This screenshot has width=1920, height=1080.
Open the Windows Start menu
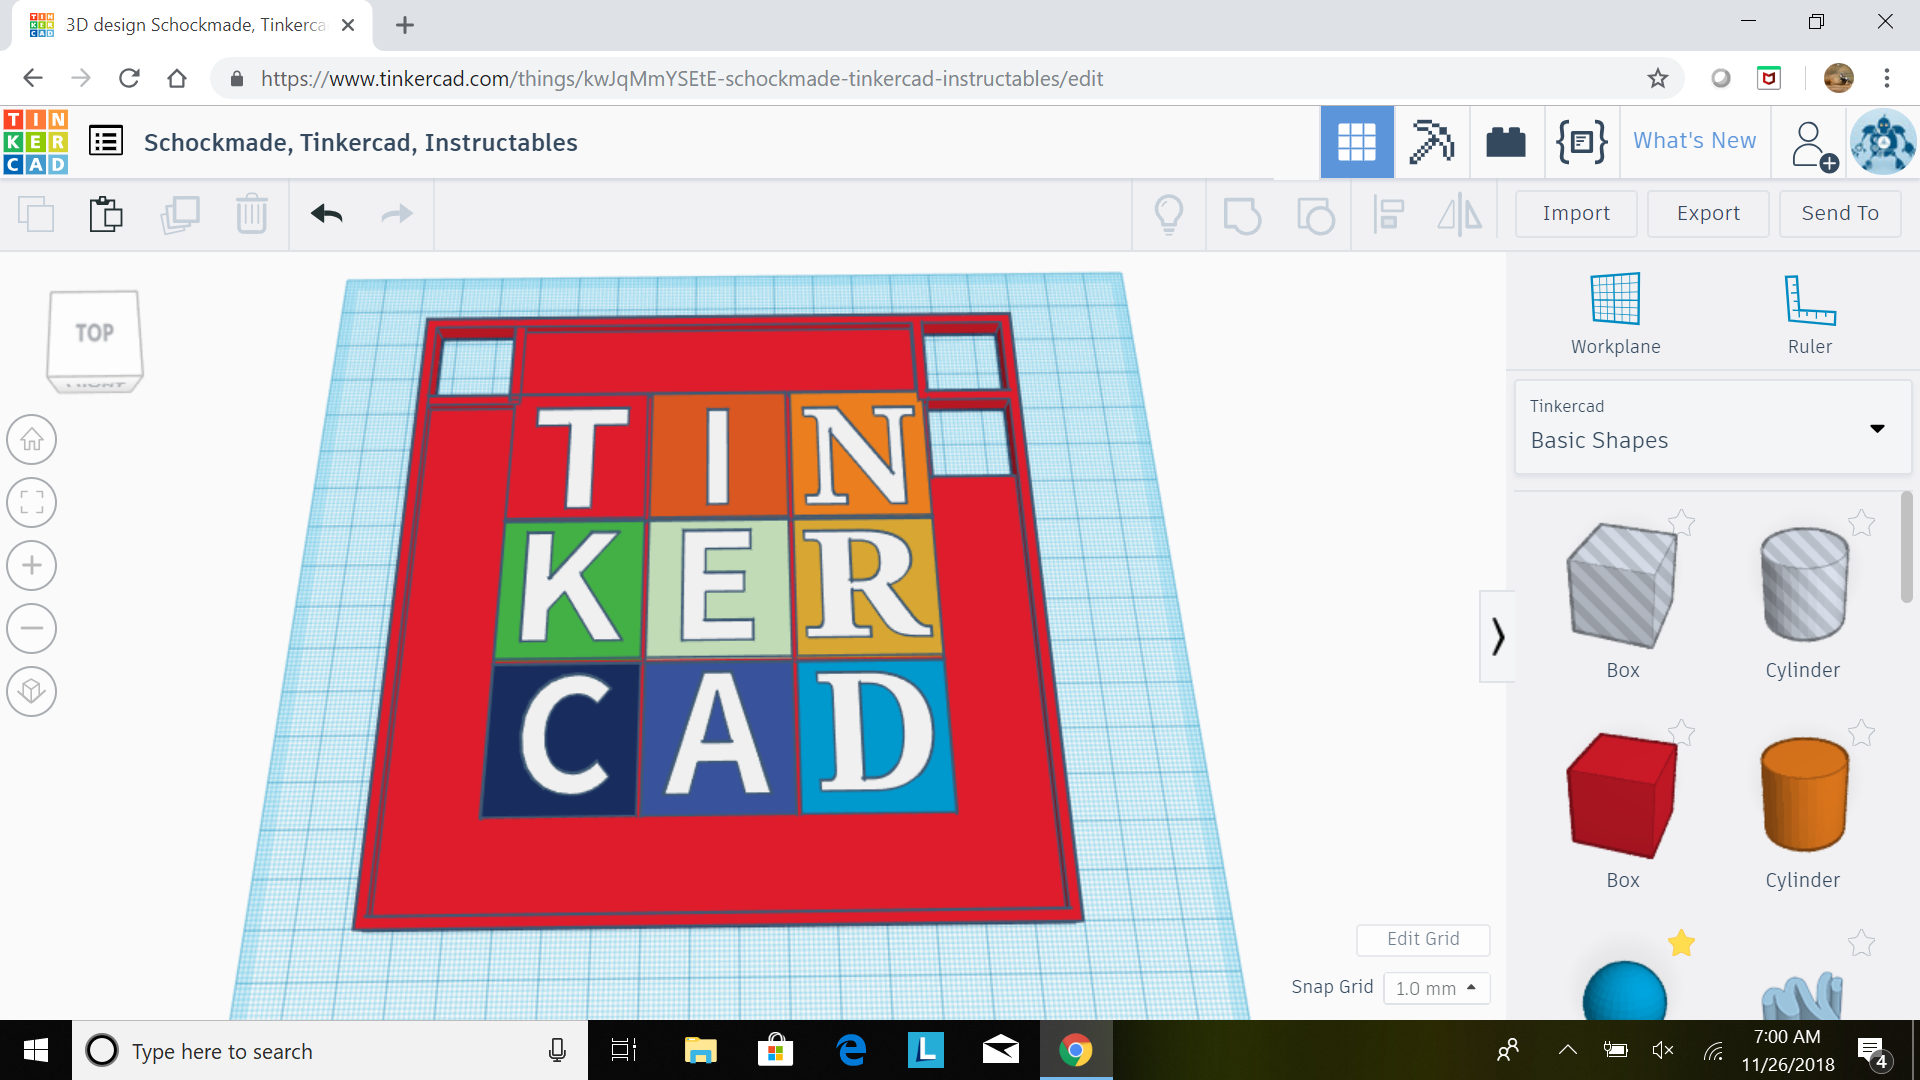tap(36, 1050)
